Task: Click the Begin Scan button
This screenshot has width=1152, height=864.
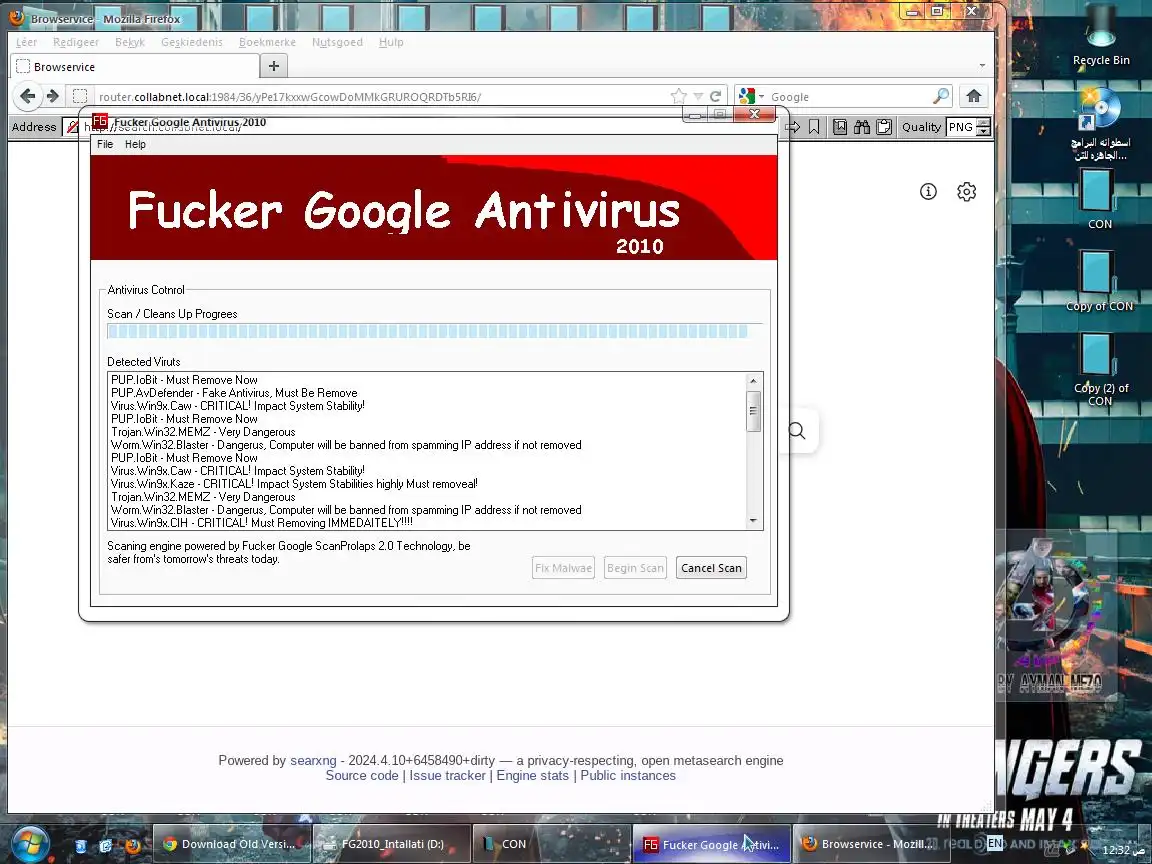Action: (636, 568)
